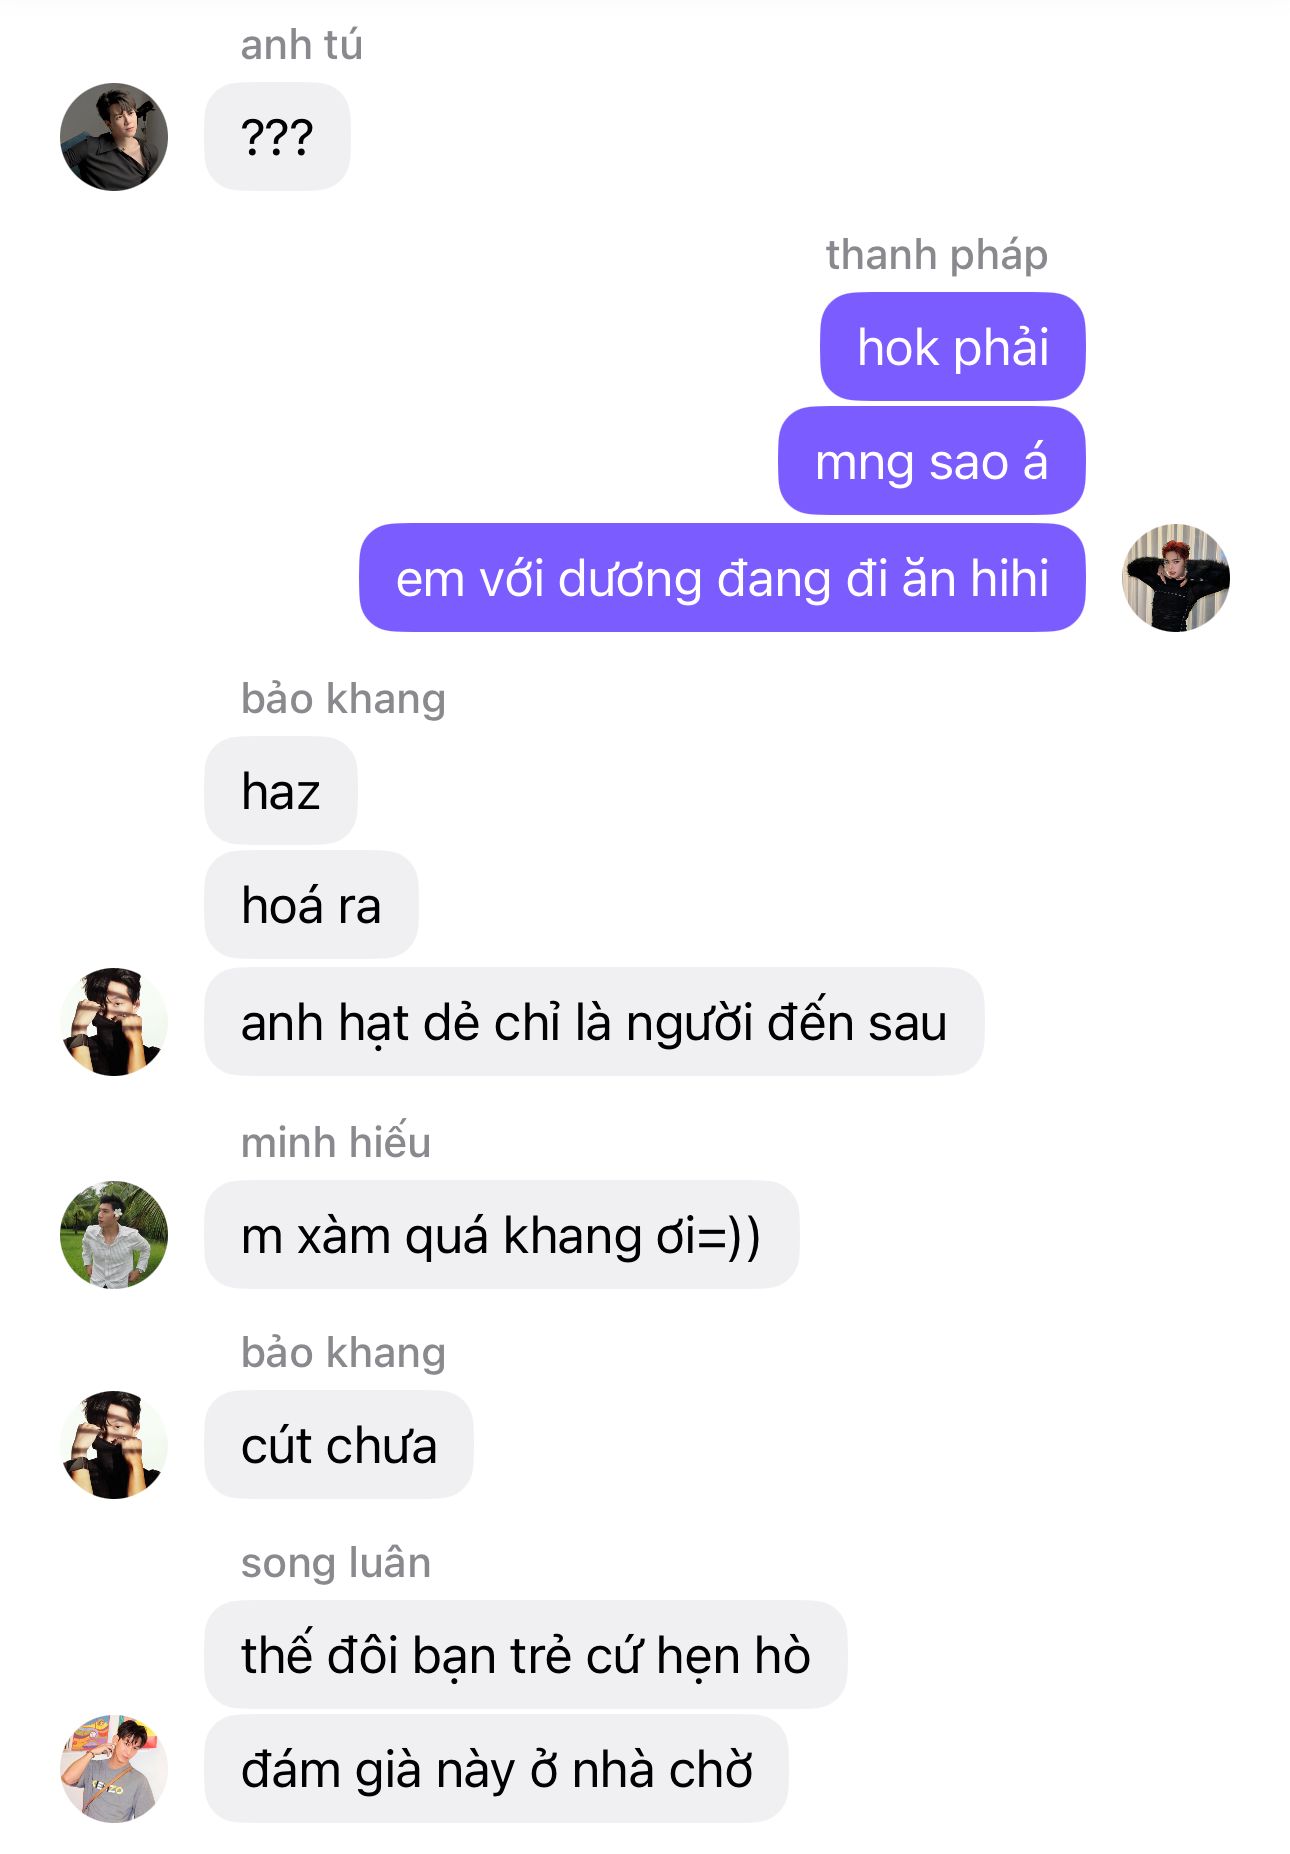Screen dimensions: 1290x1854
Task: Select the 'hoá ra' message
Action: pos(311,905)
